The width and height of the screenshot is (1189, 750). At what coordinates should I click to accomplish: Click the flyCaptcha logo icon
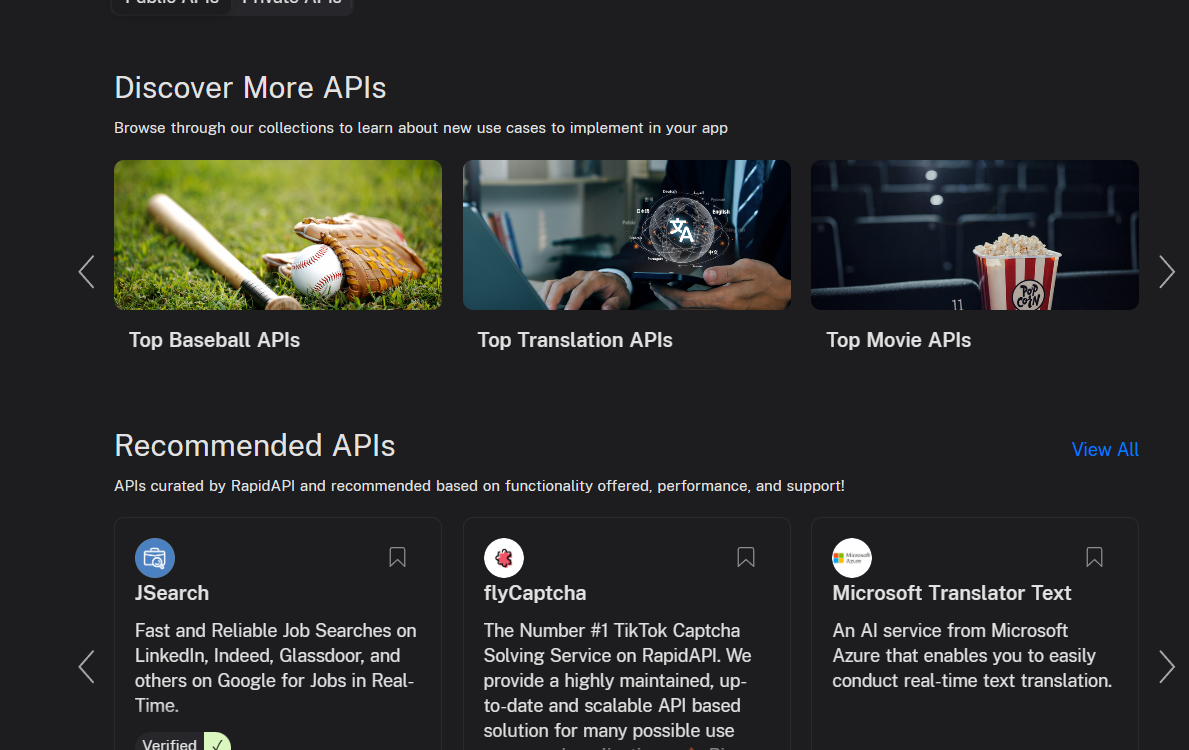(504, 558)
